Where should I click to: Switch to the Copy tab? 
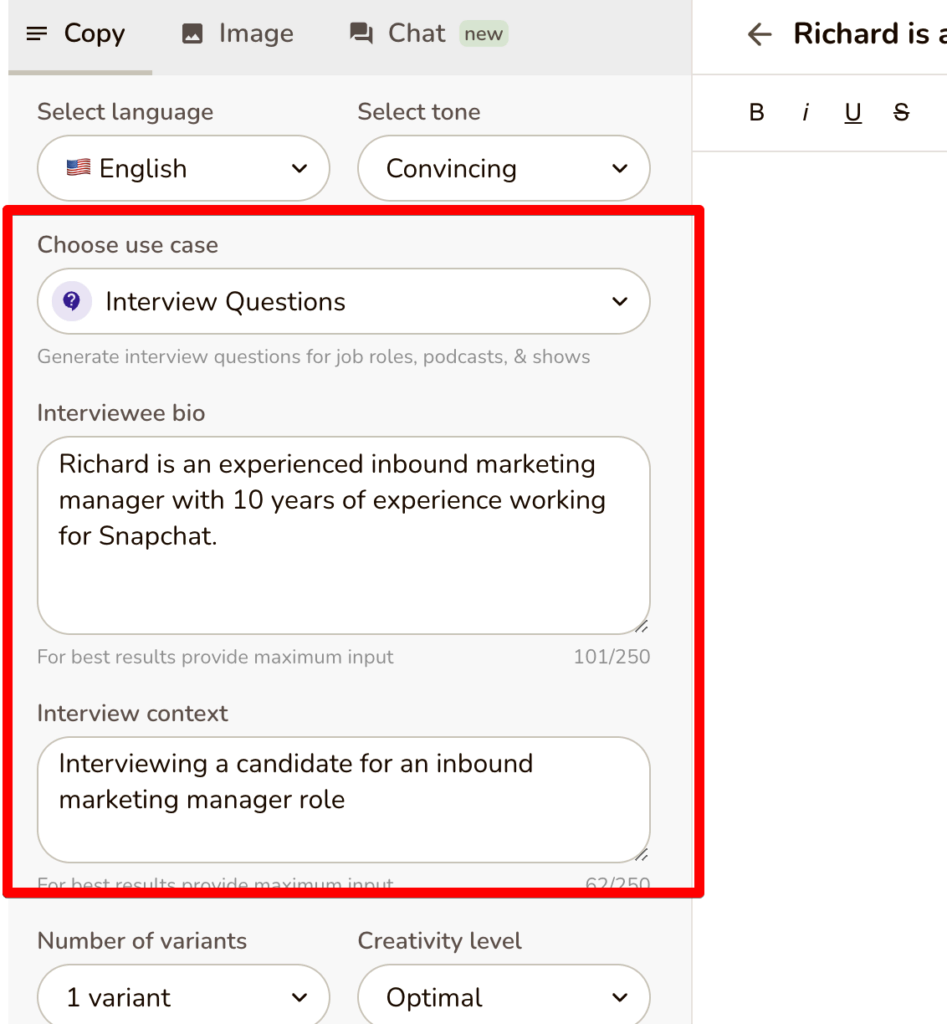(76, 35)
